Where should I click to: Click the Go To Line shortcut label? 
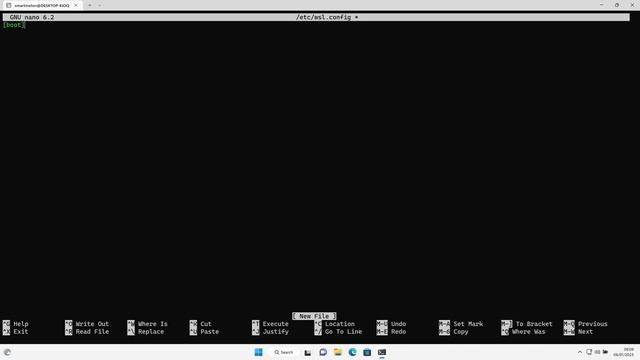click(x=344, y=331)
